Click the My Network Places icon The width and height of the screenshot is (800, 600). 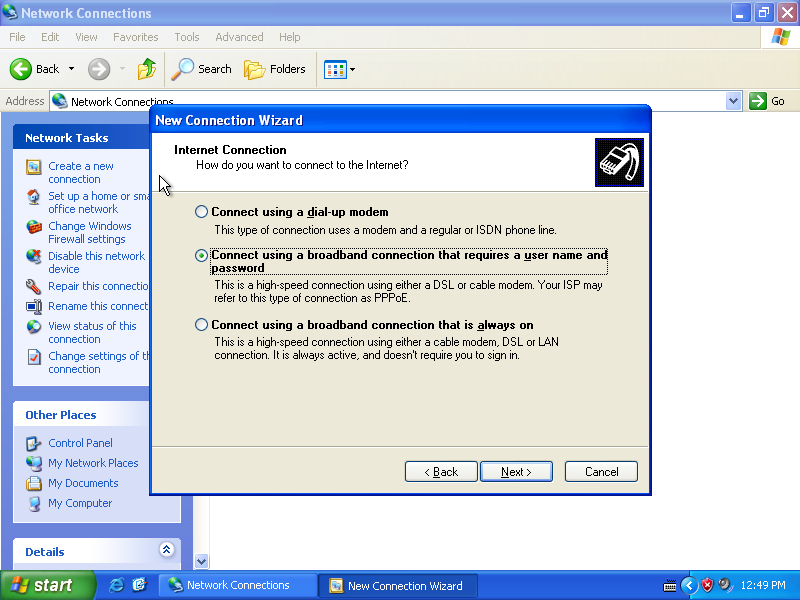tap(34, 463)
